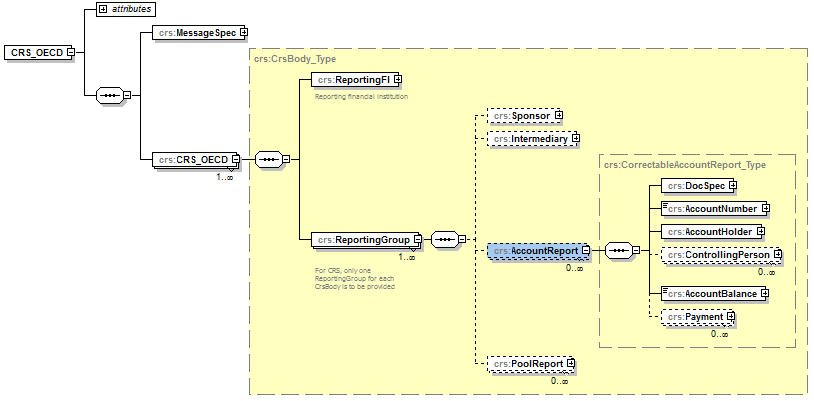814x401 pixels.
Task: Select the crs:ControllingPerson element box
Action: (x=721, y=255)
